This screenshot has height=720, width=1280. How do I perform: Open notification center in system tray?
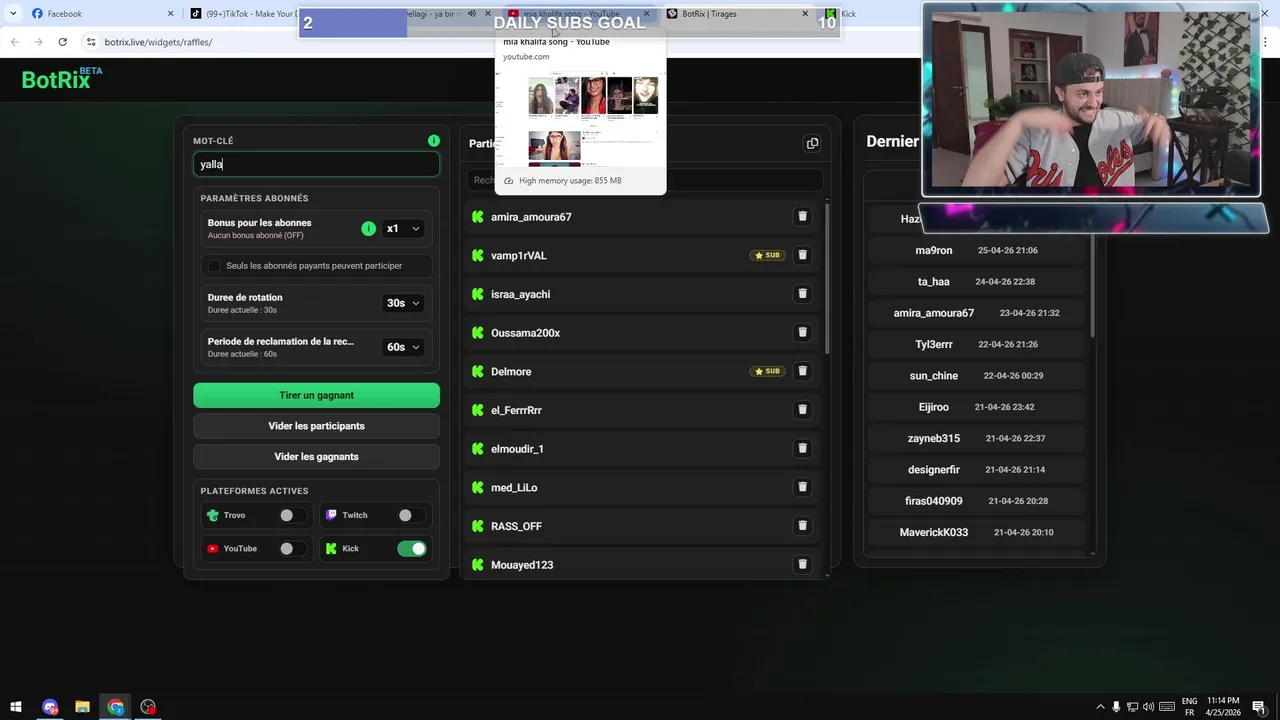[1259, 707]
